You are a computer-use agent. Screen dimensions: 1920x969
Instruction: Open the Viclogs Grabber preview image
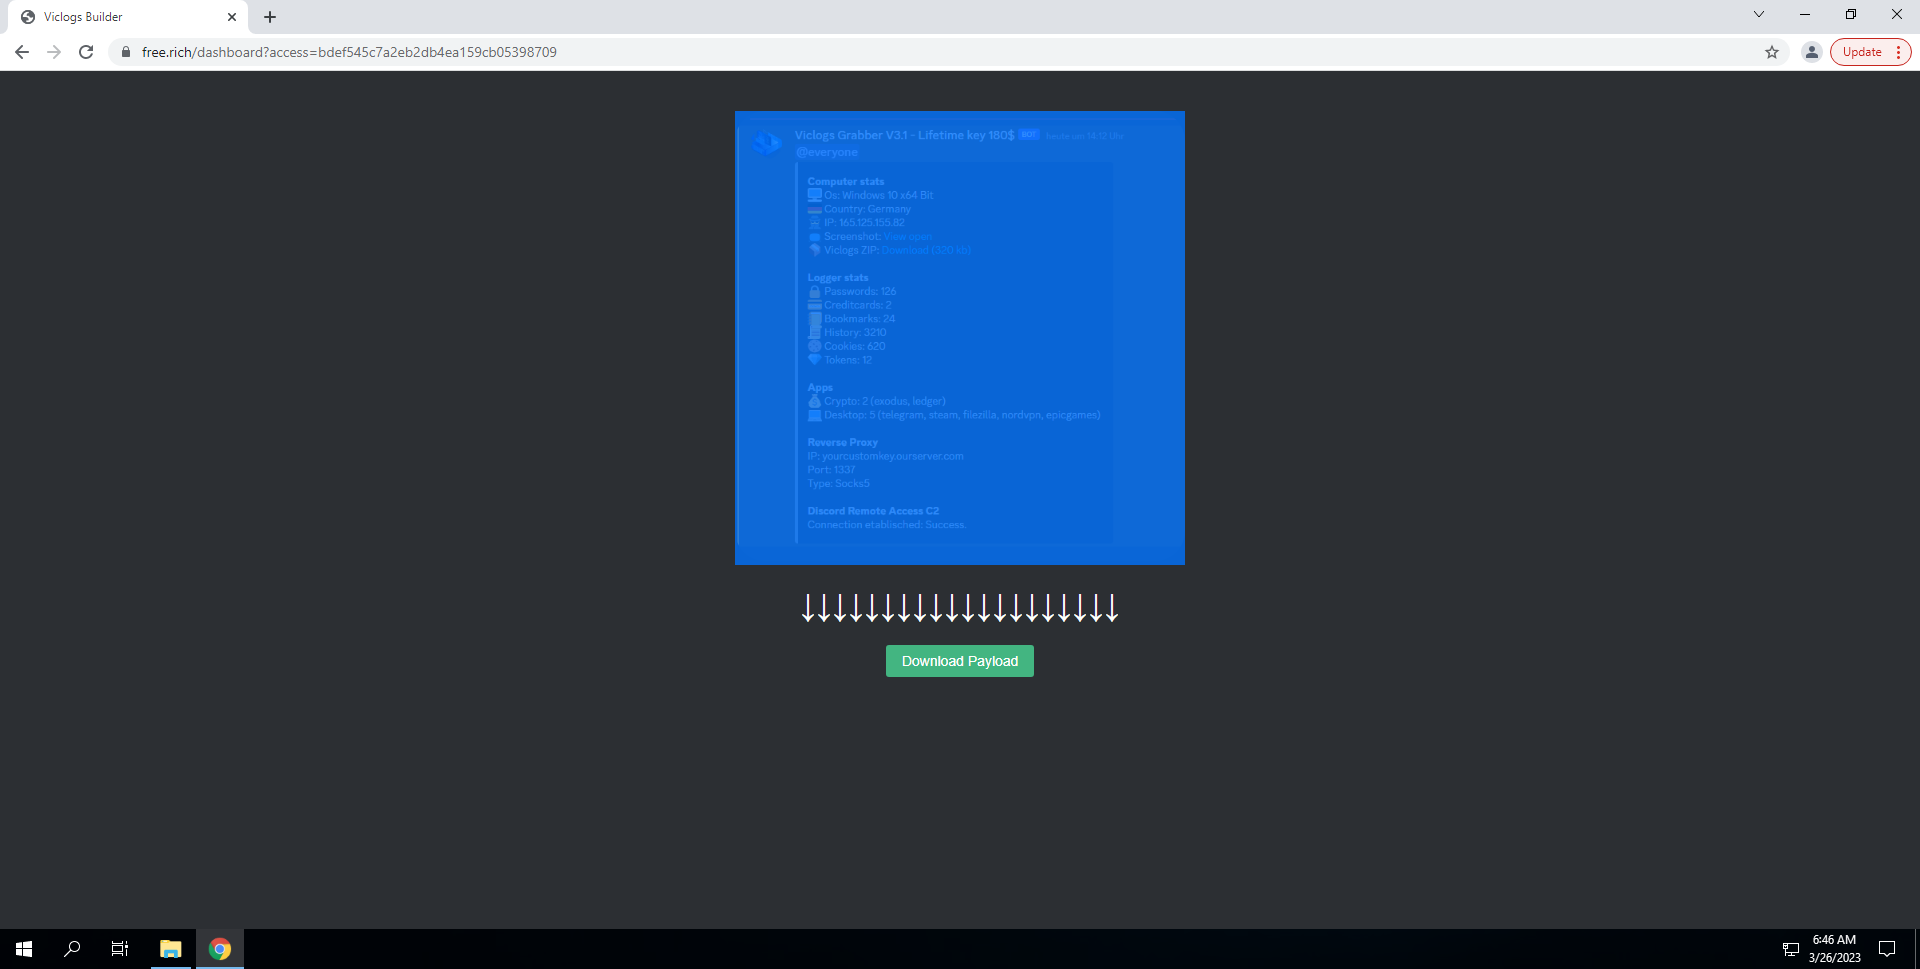click(x=960, y=338)
